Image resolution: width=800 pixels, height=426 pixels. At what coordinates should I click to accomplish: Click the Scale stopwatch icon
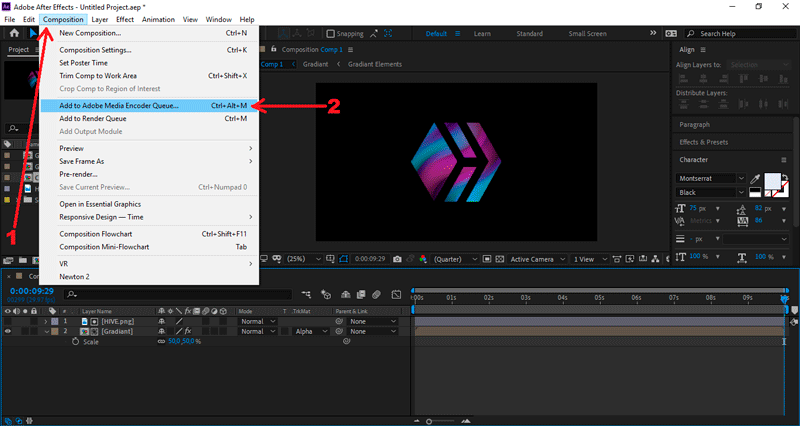pyautogui.click(x=76, y=341)
